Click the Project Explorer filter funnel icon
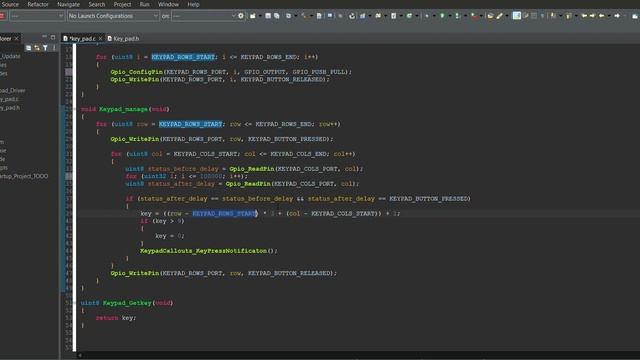Viewport: 640px width, 360px height. pos(45,48)
